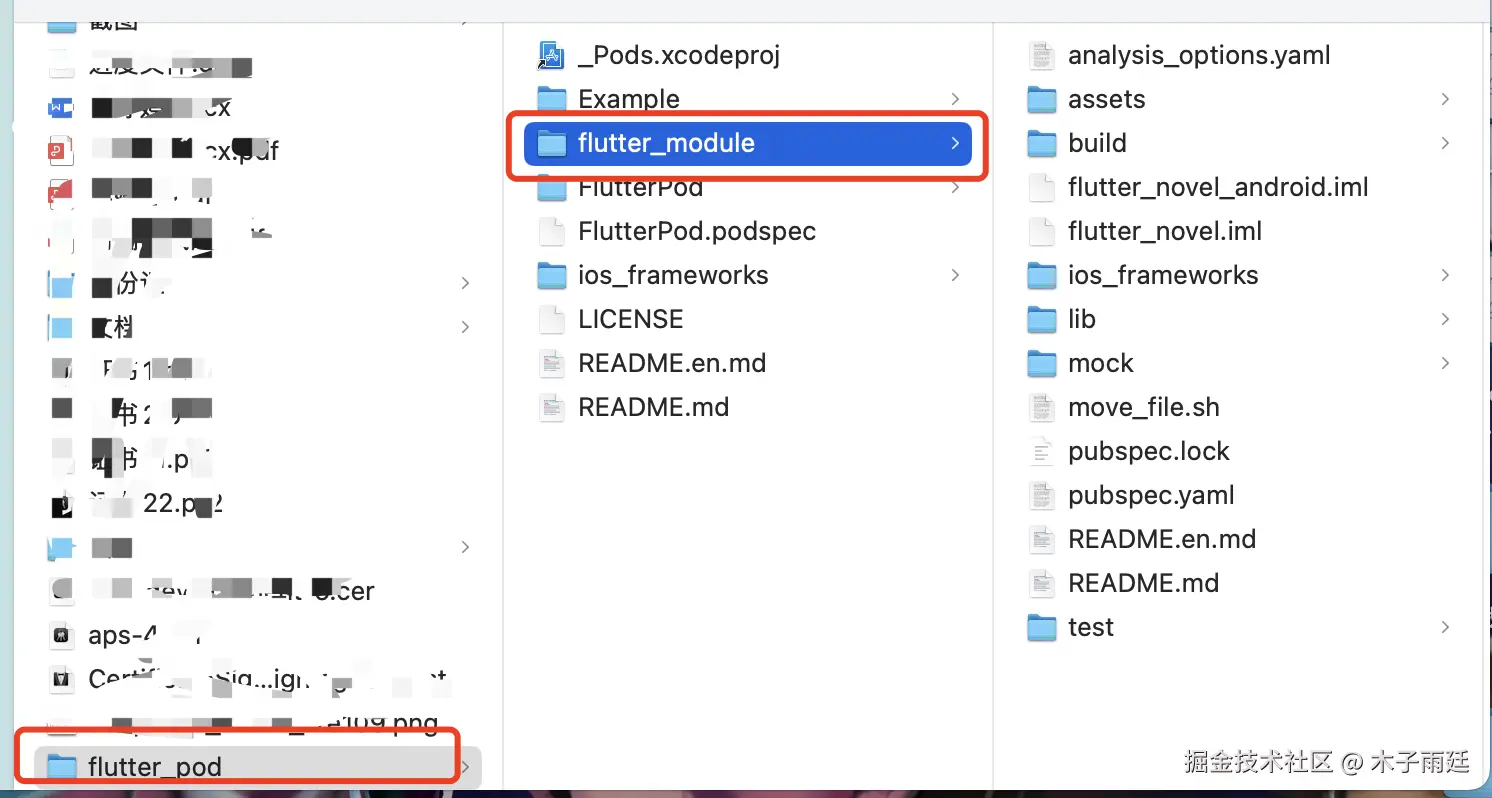Click the middle column README.md file icon
Viewport: 1492px width, 798px height.
point(552,407)
